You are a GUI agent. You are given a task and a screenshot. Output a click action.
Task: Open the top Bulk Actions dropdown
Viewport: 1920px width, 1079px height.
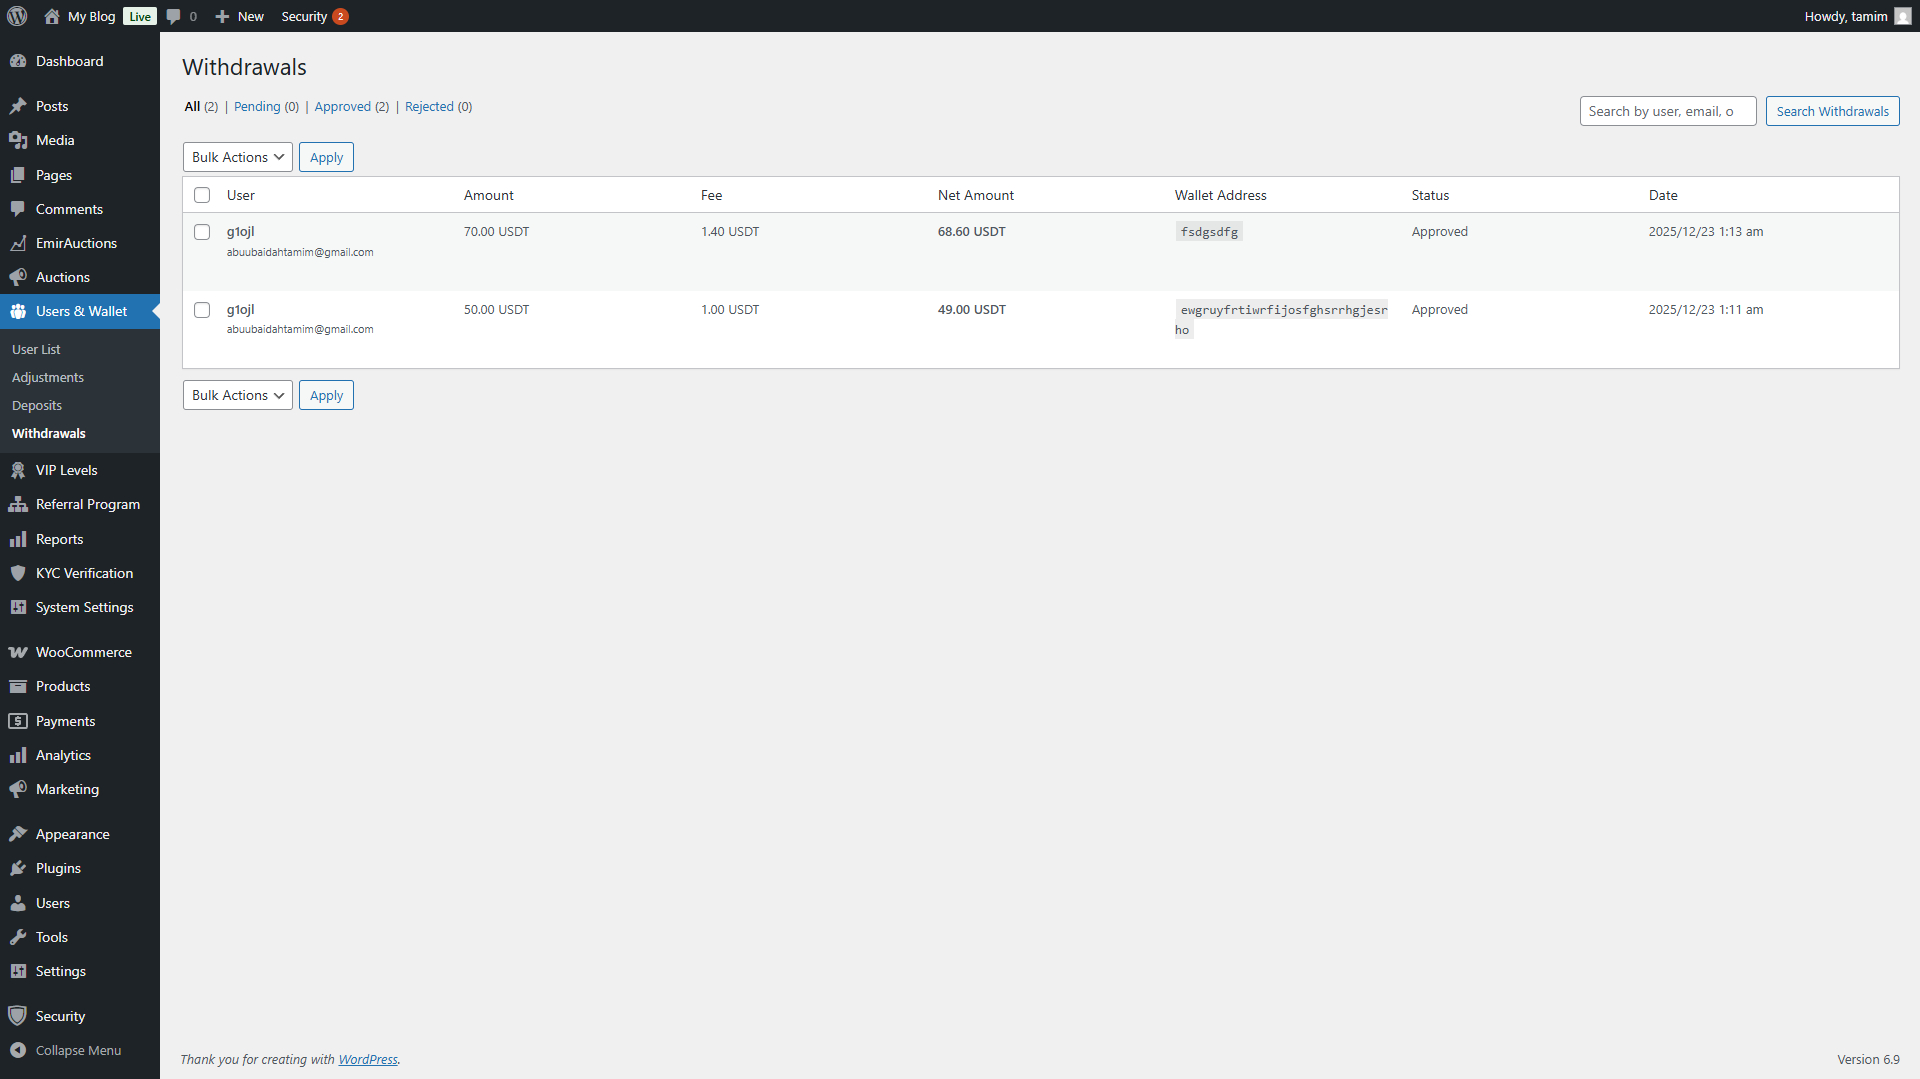coord(238,157)
